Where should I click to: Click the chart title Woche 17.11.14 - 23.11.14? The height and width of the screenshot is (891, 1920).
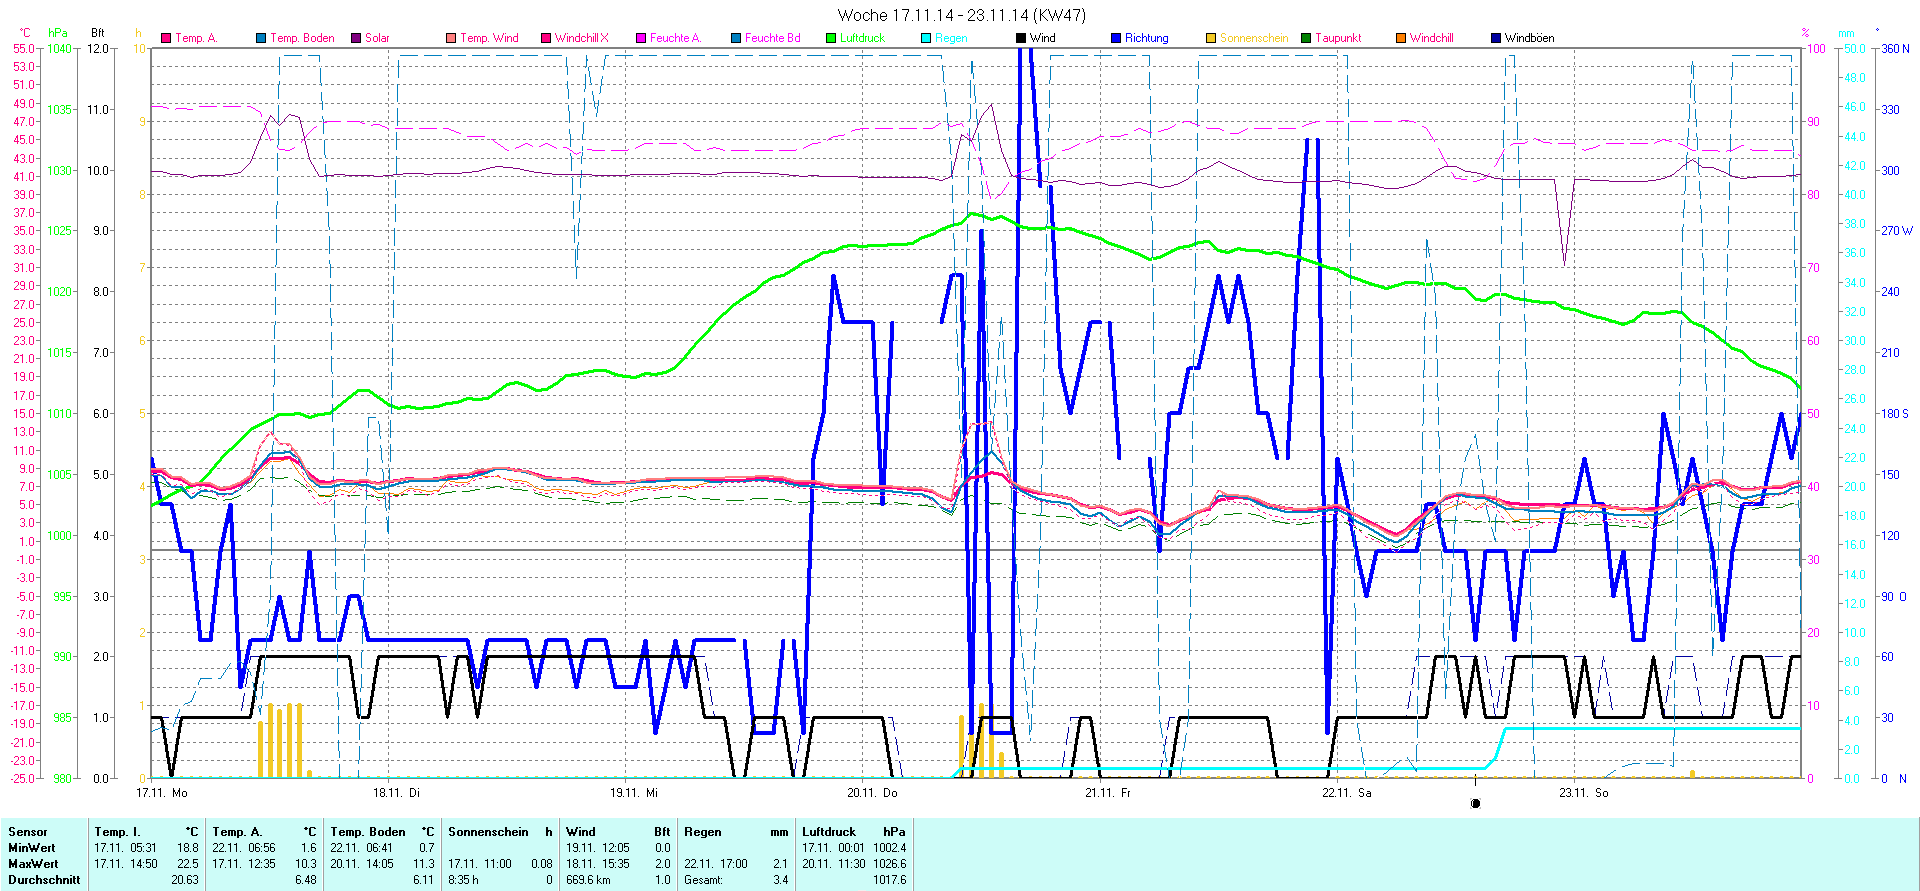point(961,15)
